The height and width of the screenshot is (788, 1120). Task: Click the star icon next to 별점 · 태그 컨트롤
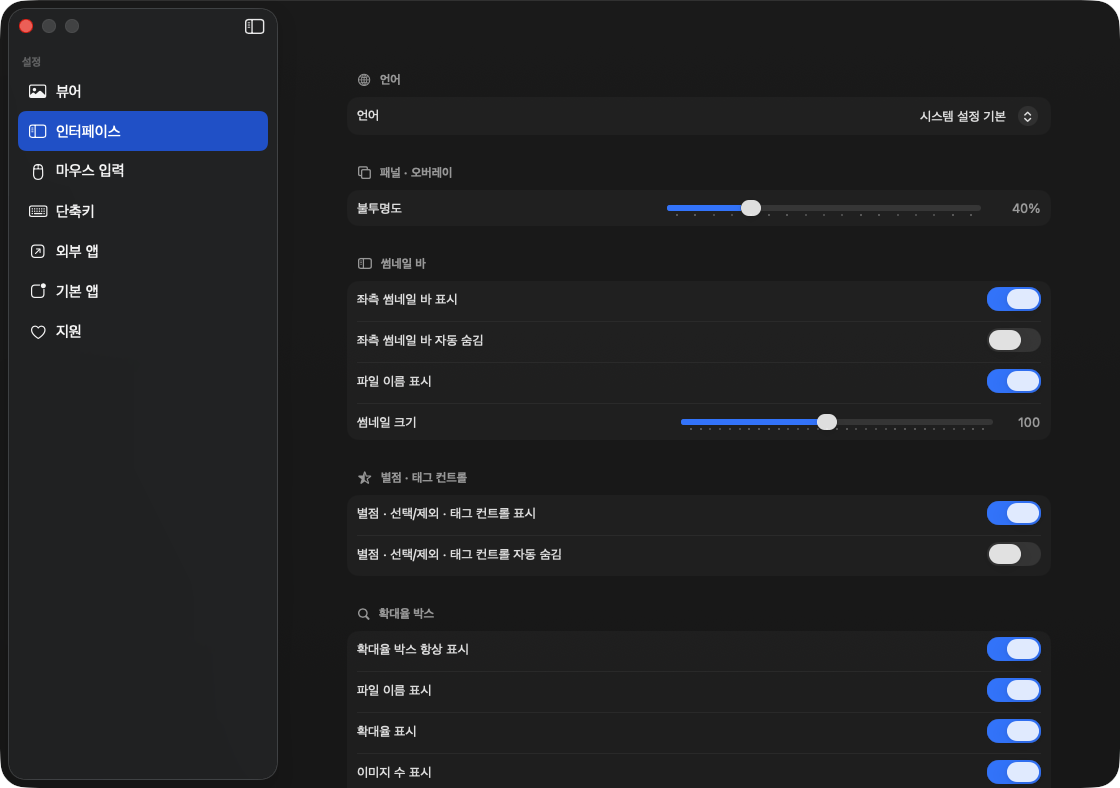[x=364, y=478]
